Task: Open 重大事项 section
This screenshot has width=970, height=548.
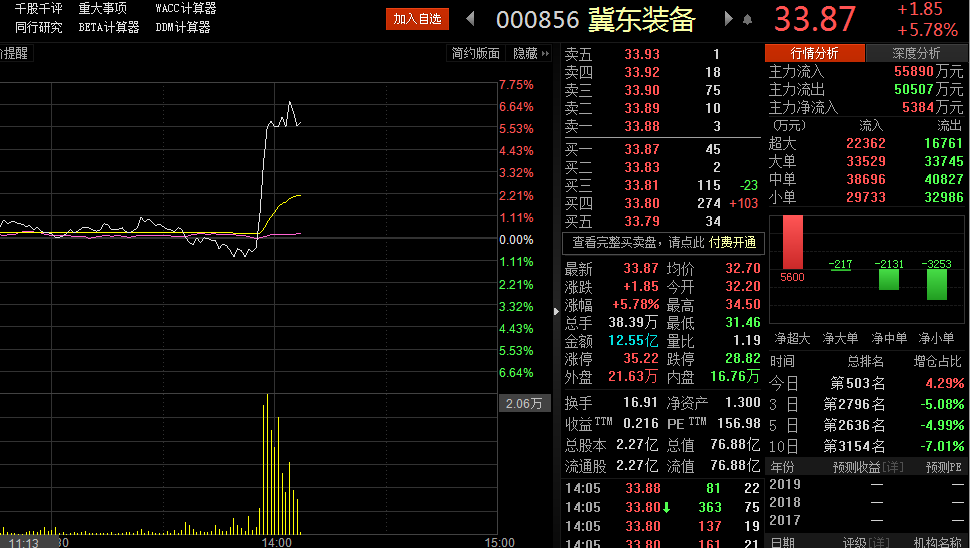Action: (103, 9)
